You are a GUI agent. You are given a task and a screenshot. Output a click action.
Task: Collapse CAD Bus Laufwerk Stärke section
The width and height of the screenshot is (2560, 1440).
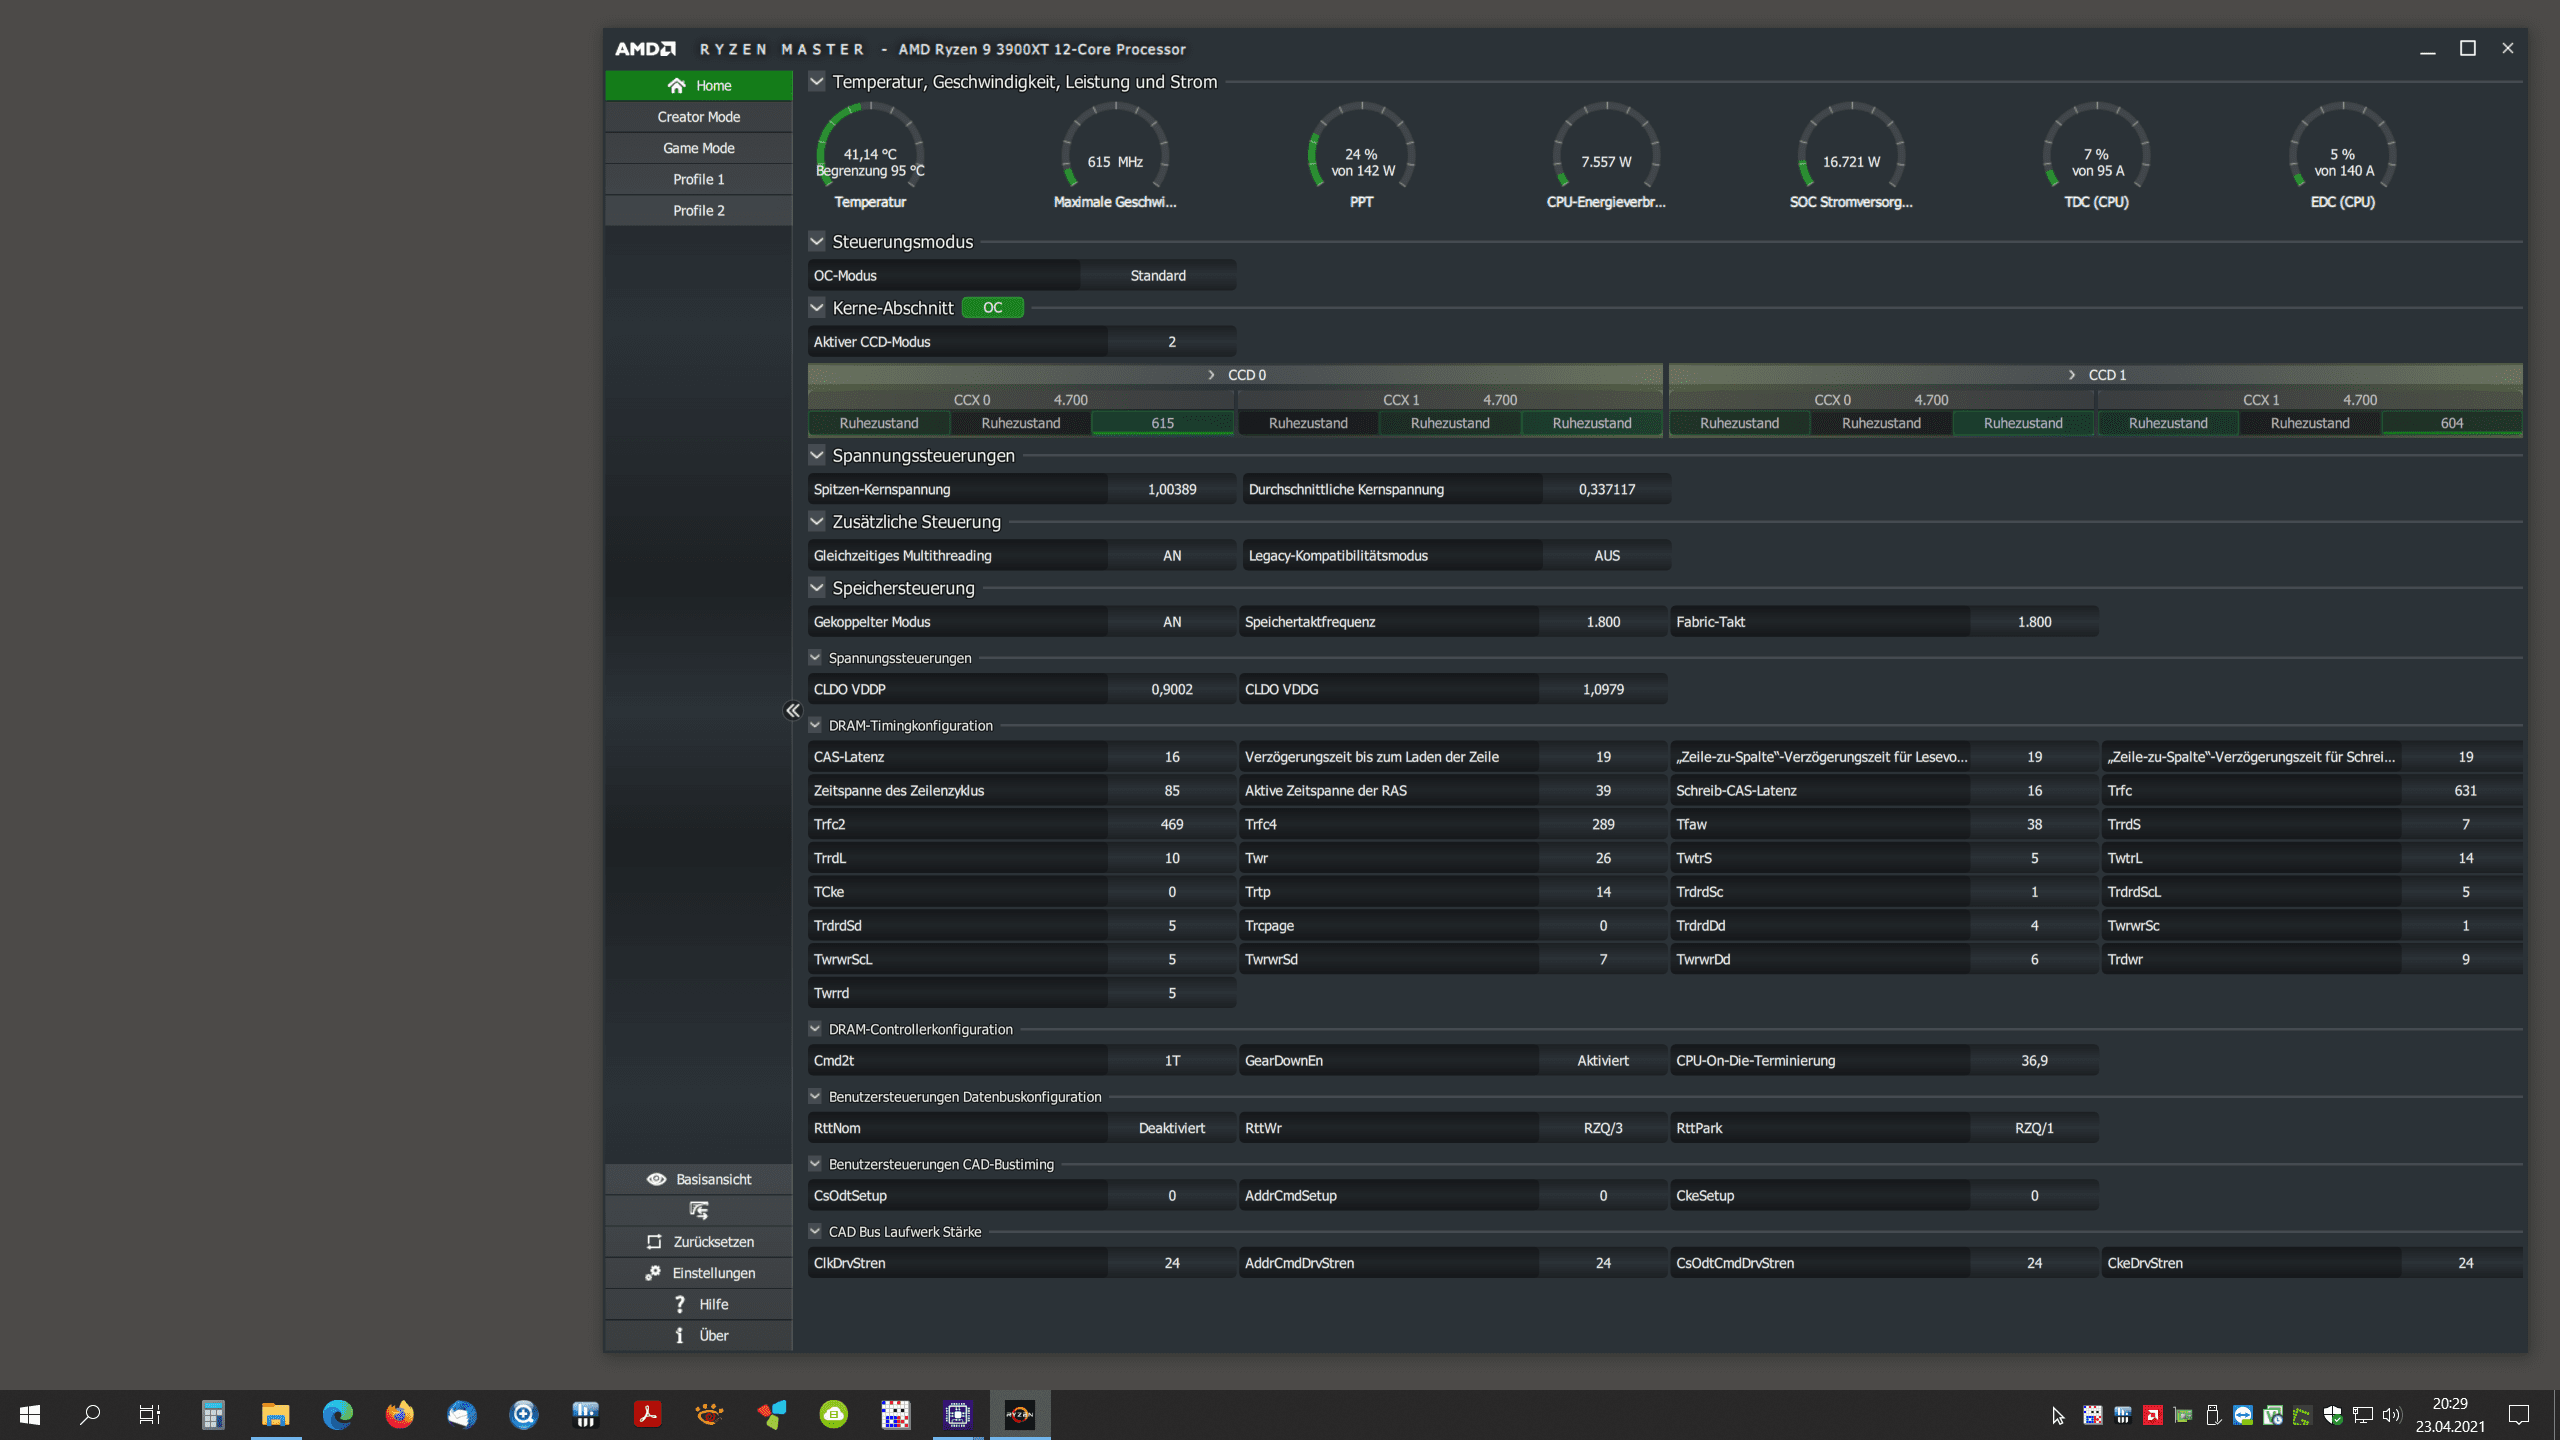(815, 1231)
